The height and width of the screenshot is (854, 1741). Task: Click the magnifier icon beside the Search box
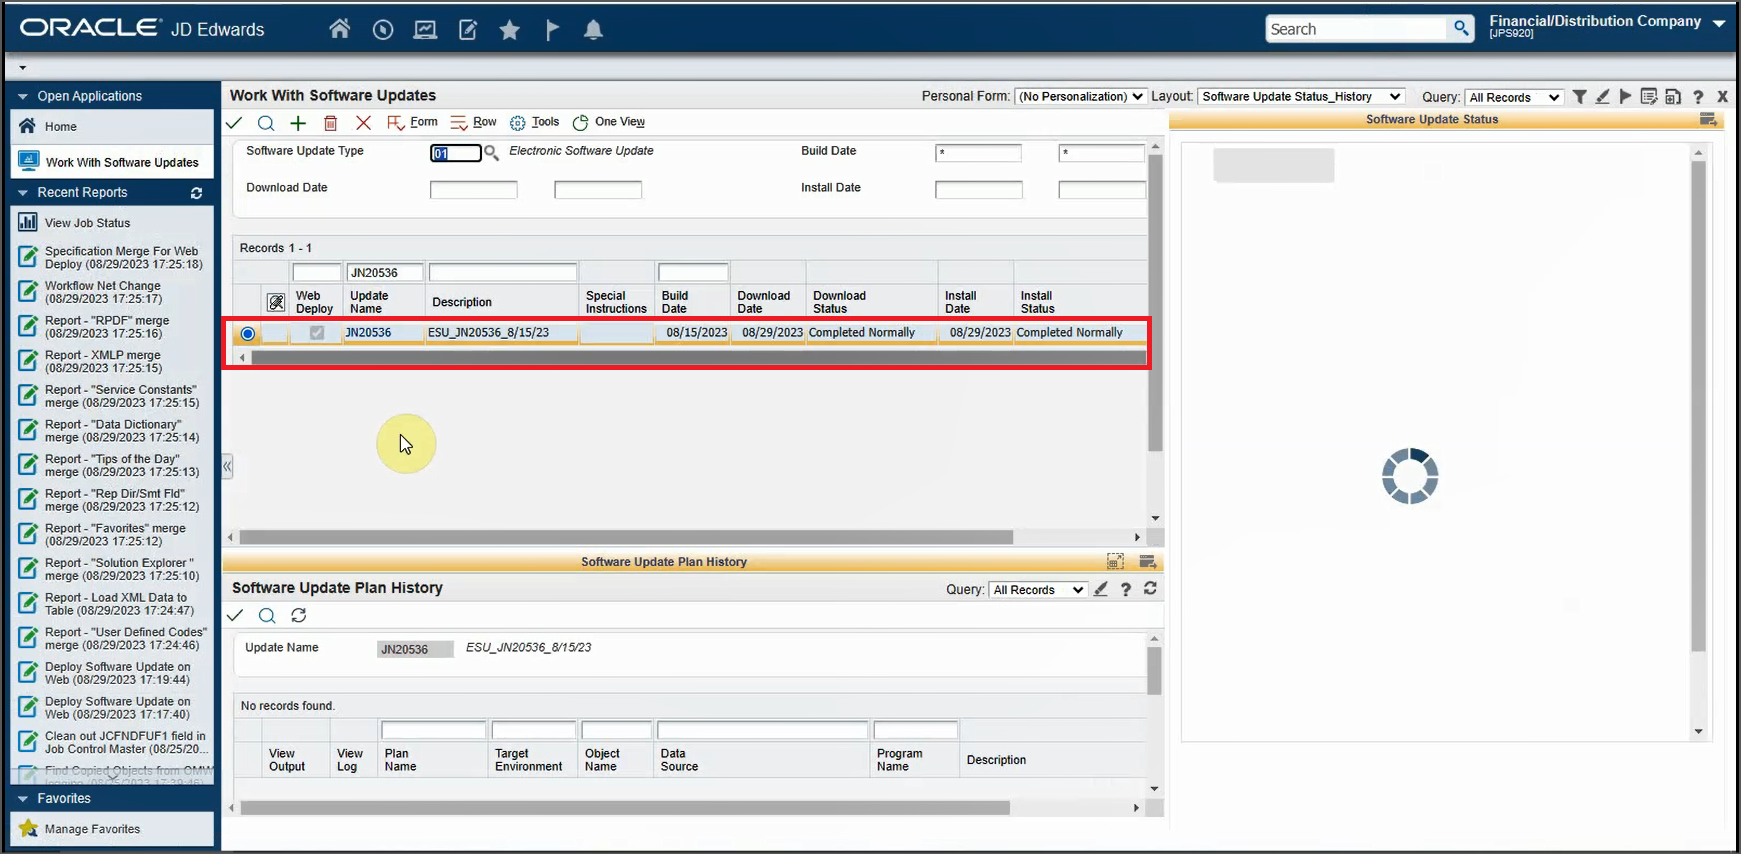tap(1461, 28)
